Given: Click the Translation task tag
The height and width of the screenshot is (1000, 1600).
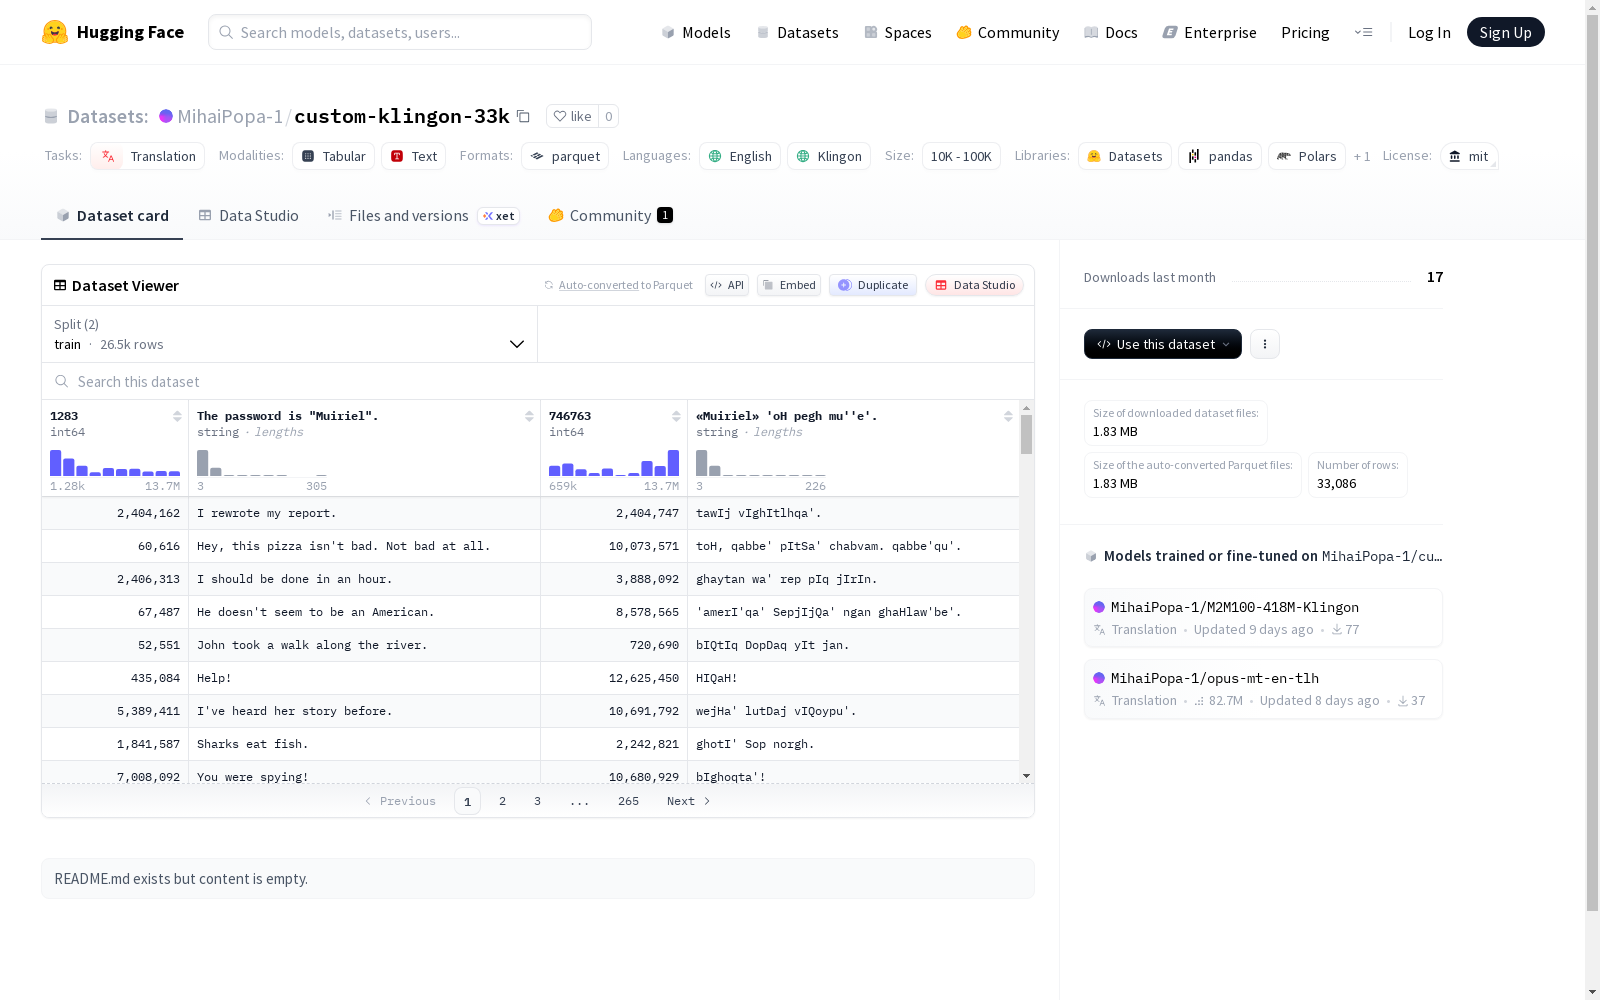Looking at the screenshot, I should (148, 156).
